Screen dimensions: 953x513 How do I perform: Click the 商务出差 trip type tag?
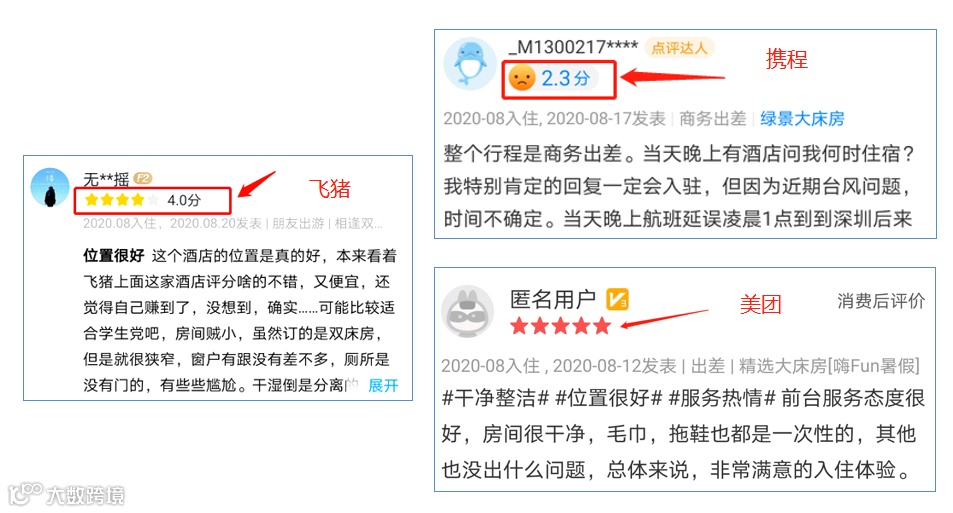coord(712,119)
